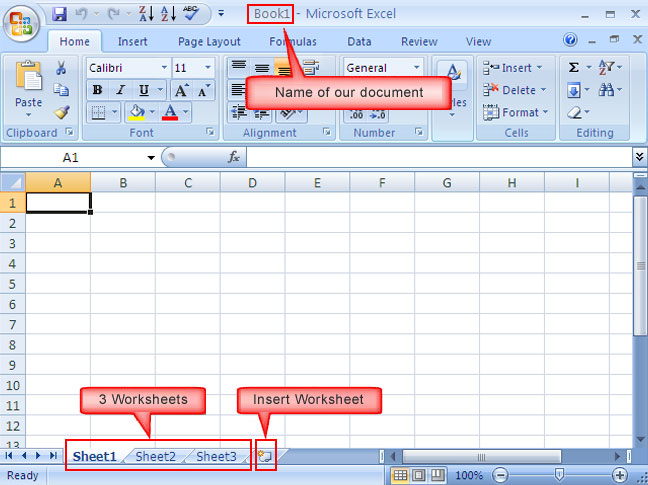Apply the red font color
Image resolution: width=648 pixels, height=485 pixels.
click(170, 112)
